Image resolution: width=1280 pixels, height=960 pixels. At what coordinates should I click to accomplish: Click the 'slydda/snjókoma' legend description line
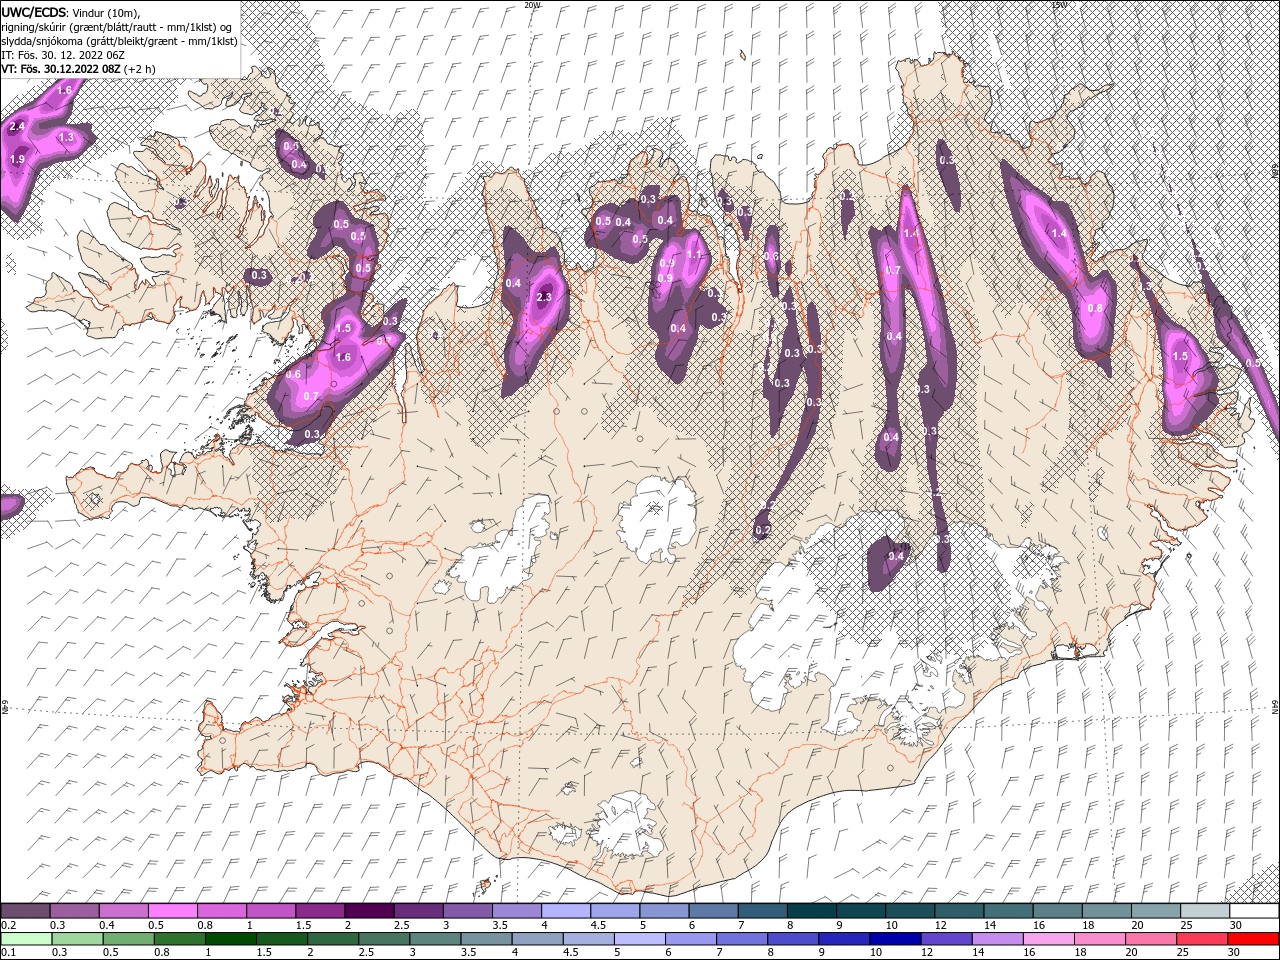click(x=119, y=40)
